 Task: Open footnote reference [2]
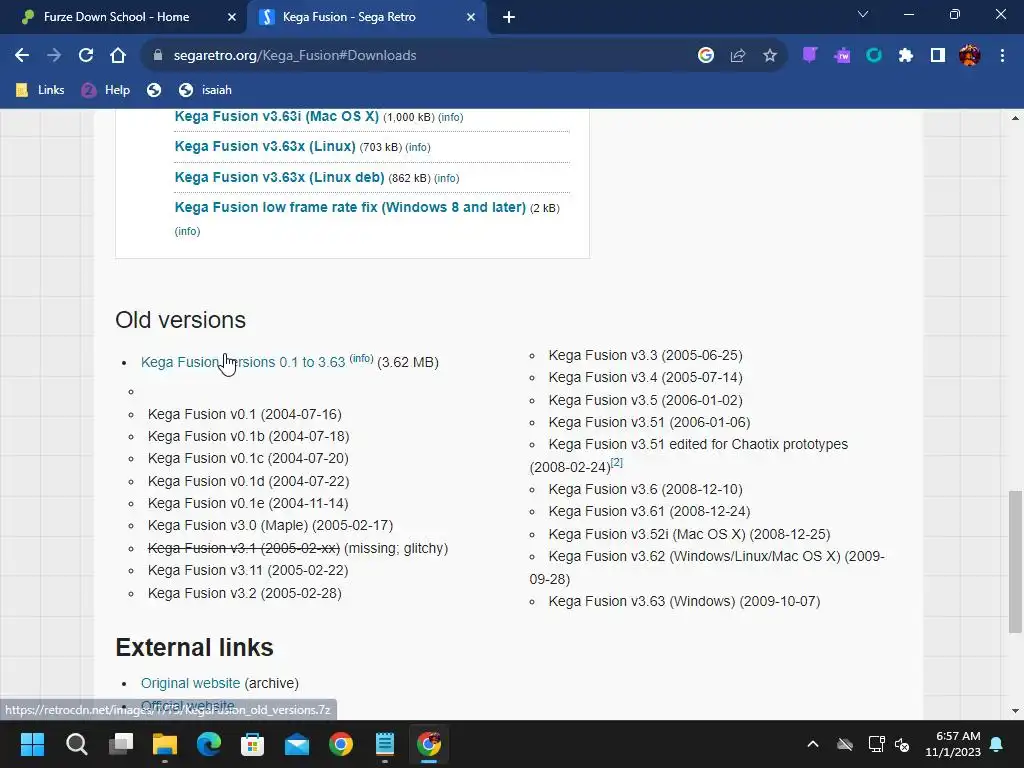tap(616, 462)
